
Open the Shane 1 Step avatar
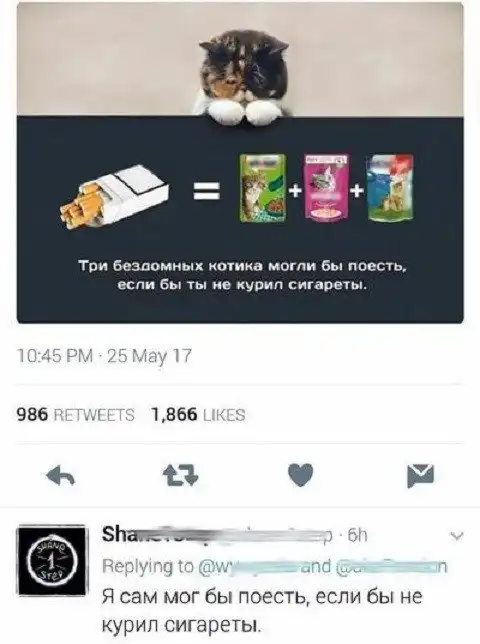click(52, 560)
